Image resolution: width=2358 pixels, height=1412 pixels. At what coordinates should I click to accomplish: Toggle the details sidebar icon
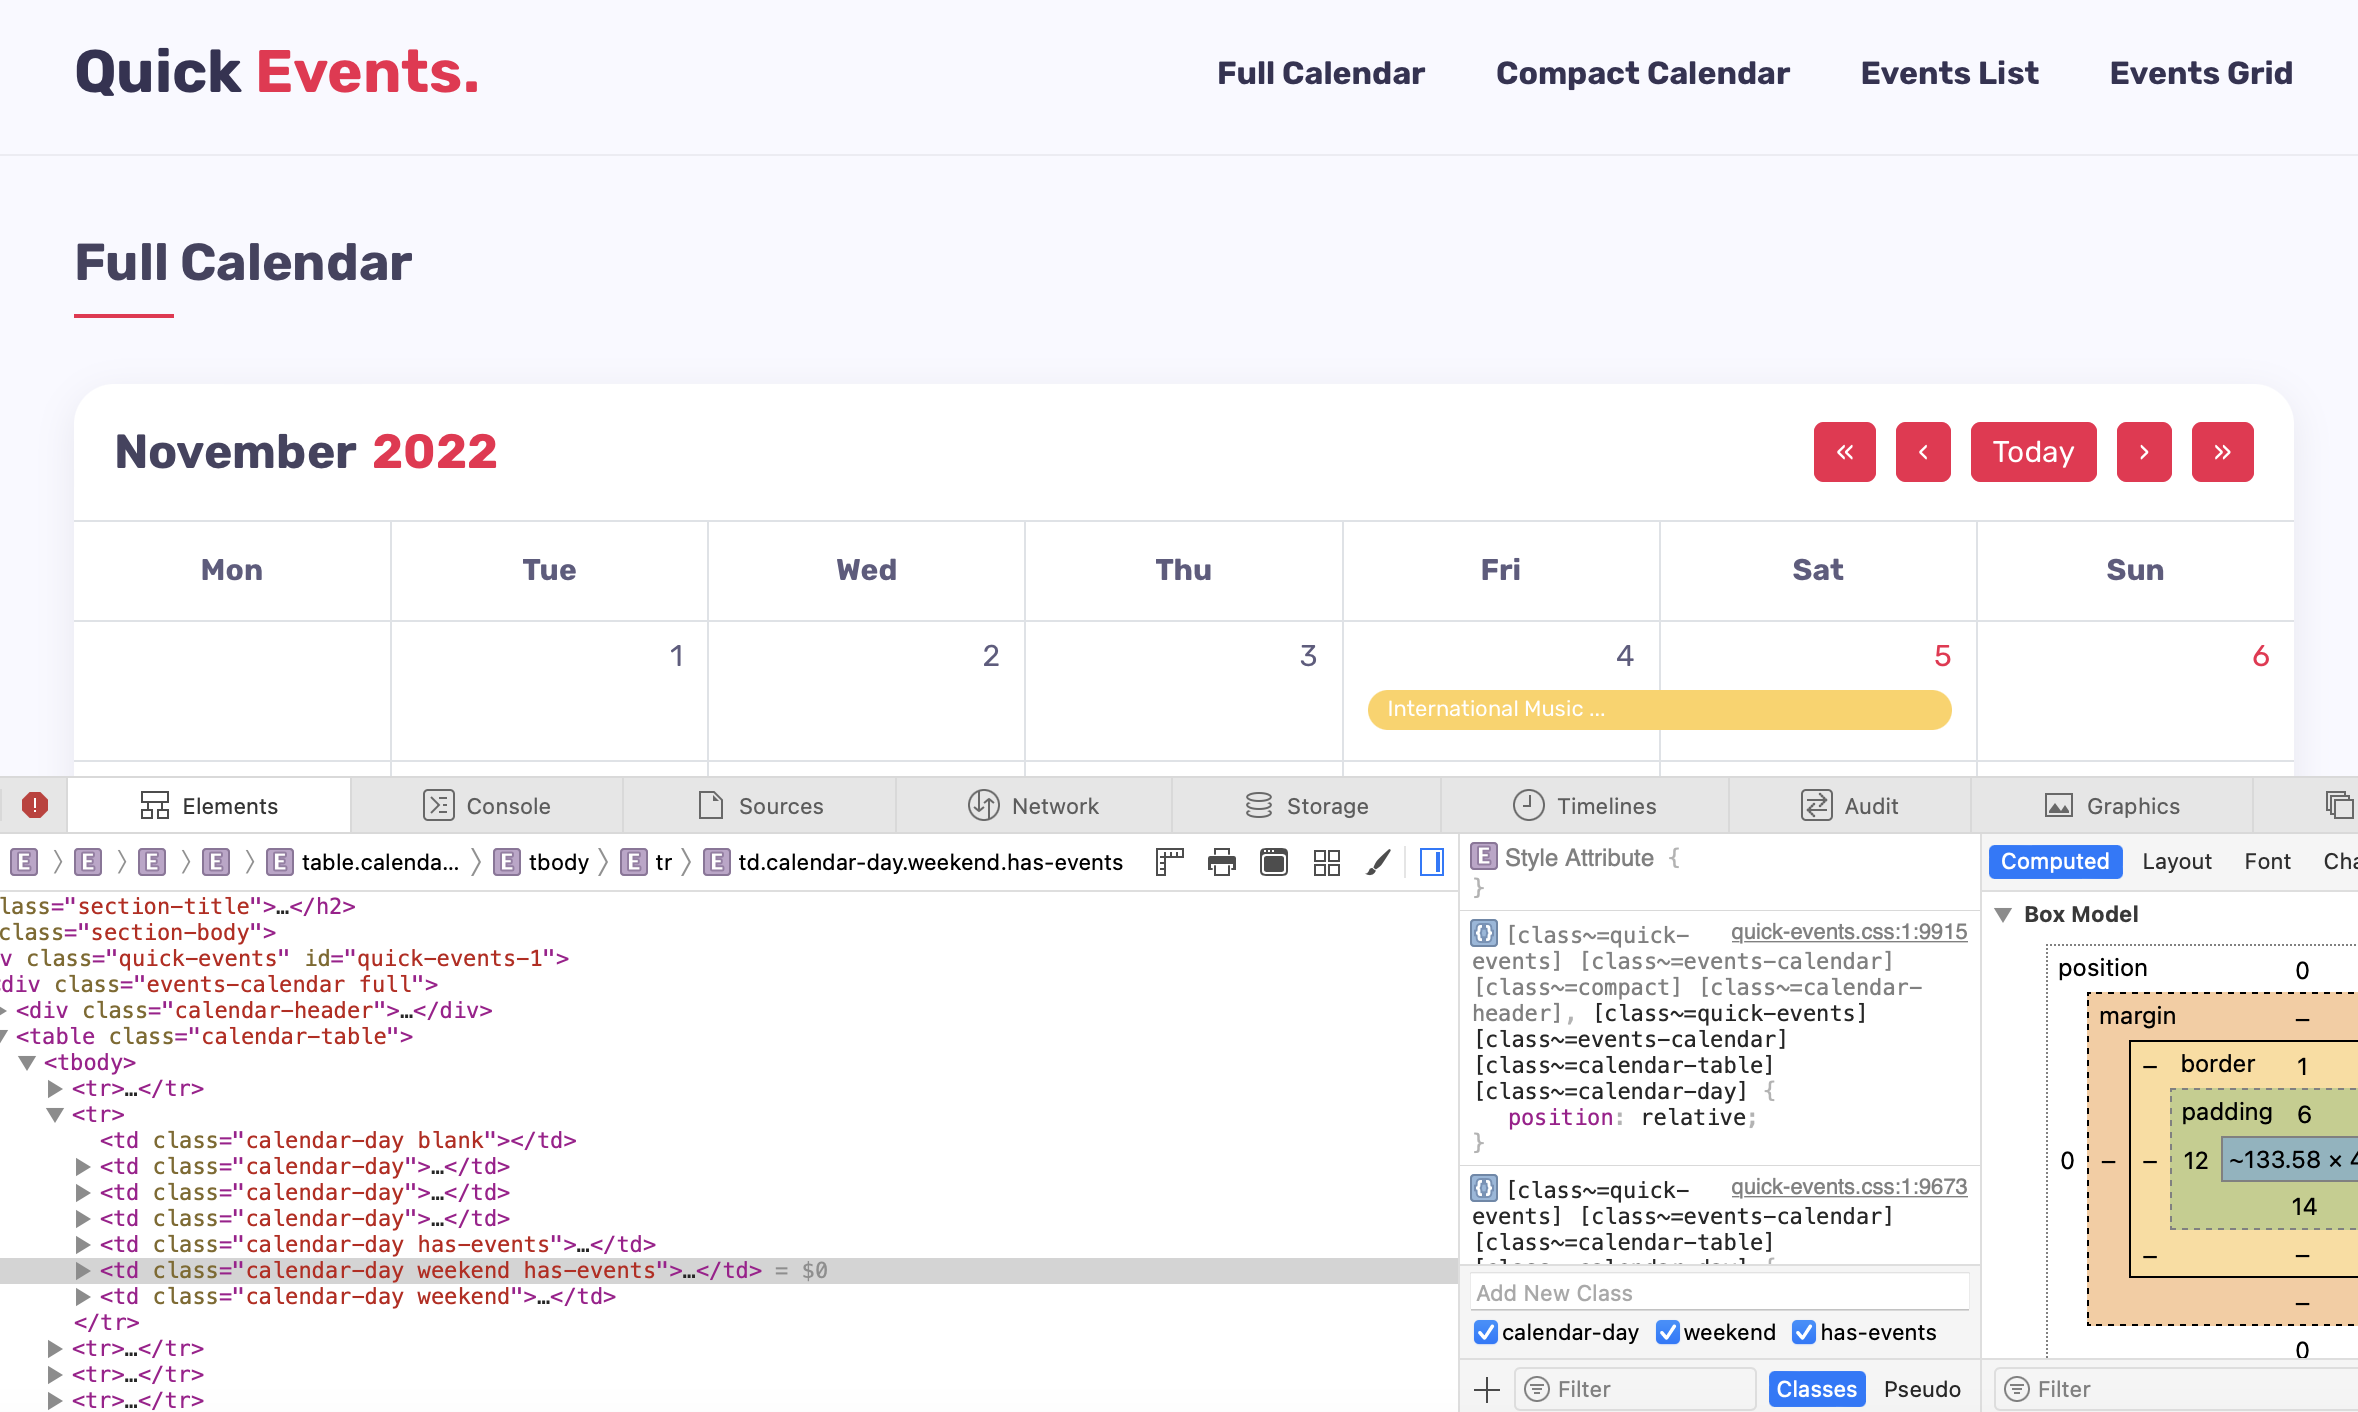tap(1432, 862)
